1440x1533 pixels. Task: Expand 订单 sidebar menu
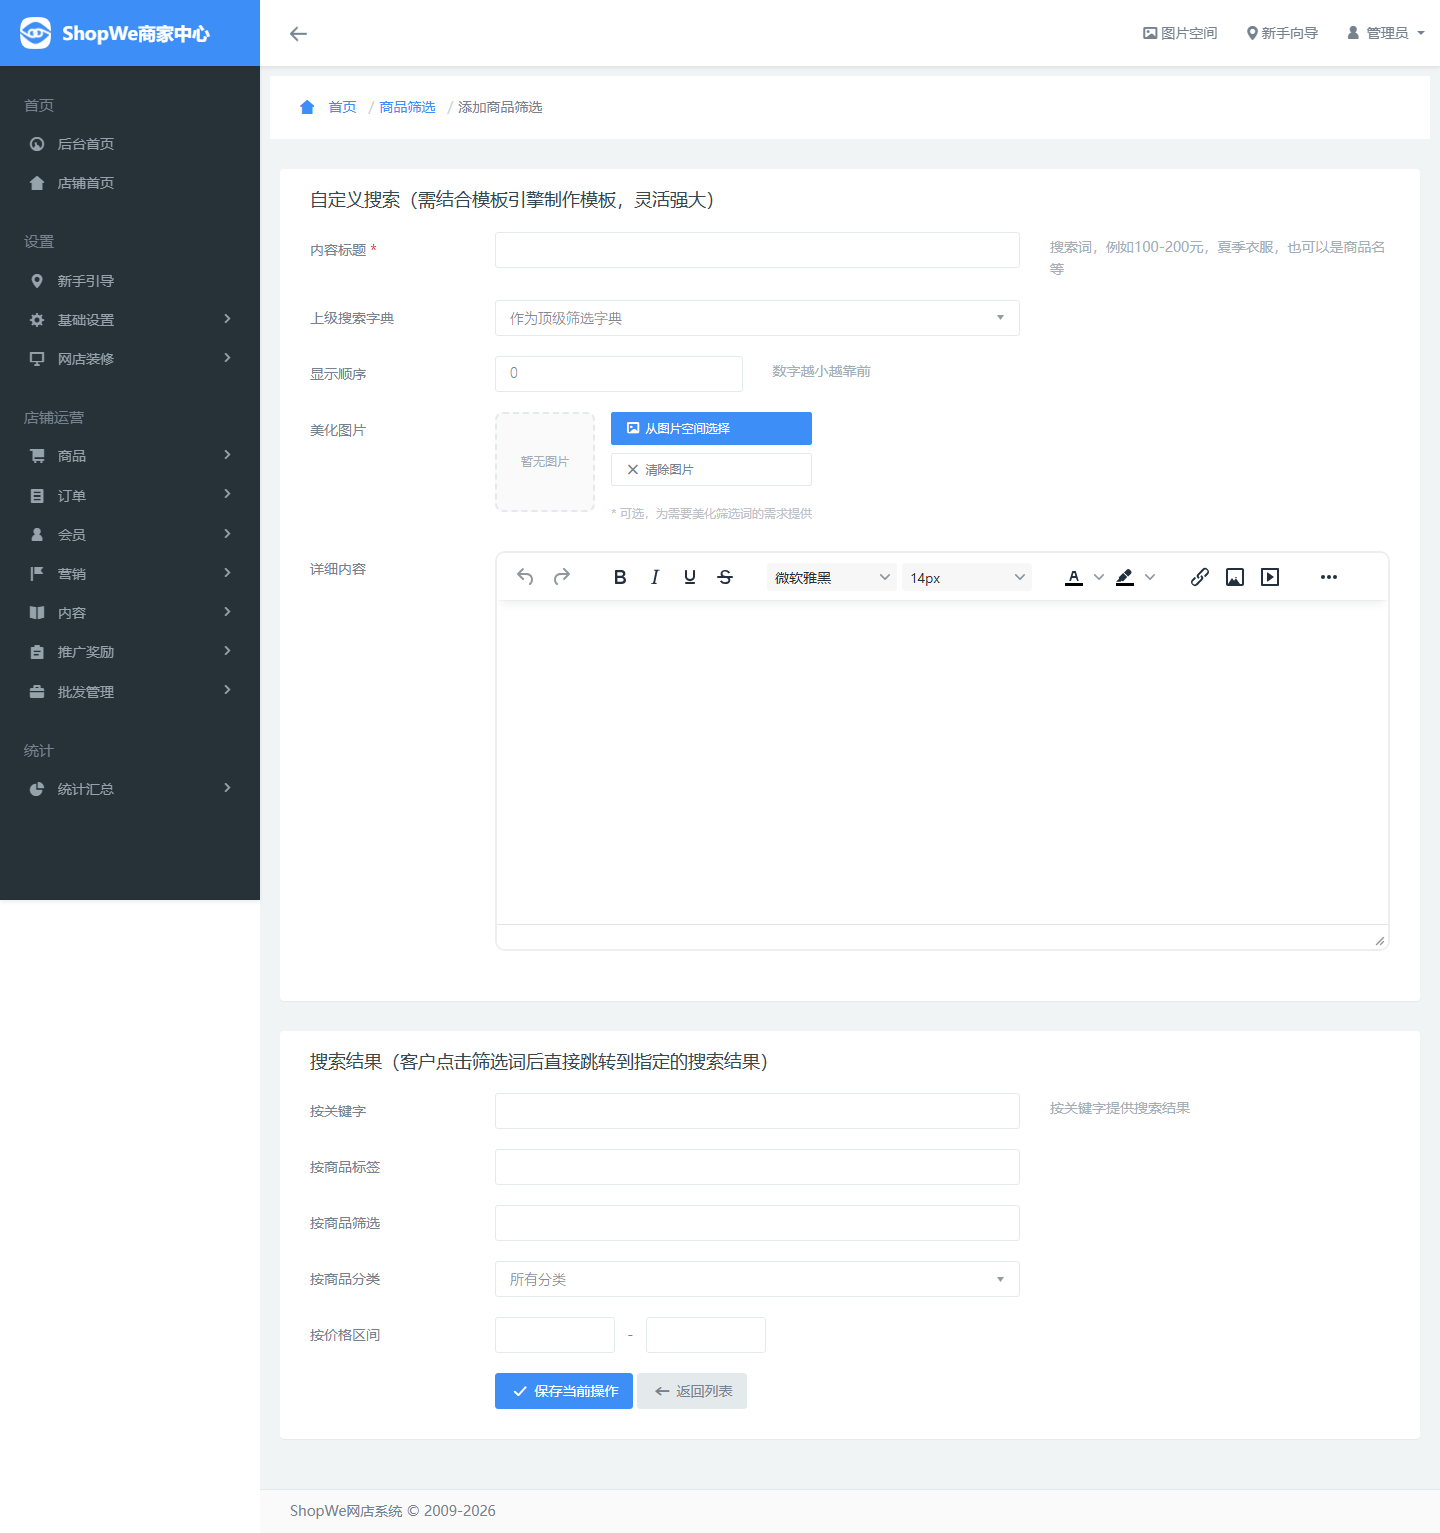coord(130,496)
